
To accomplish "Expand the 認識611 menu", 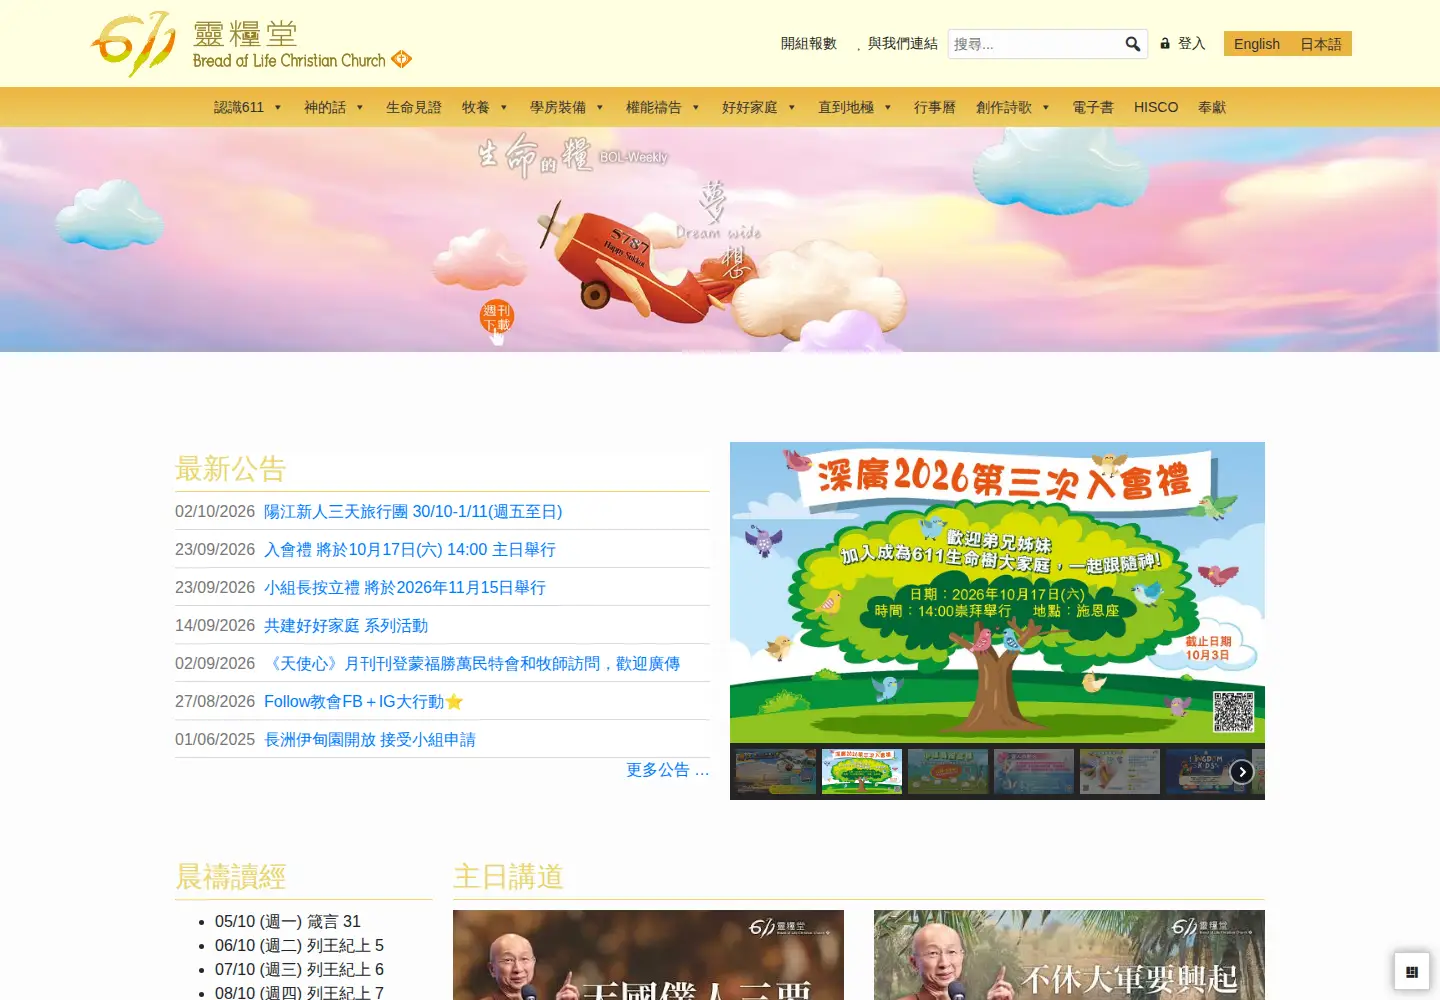I will pyautogui.click(x=248, y=107).
